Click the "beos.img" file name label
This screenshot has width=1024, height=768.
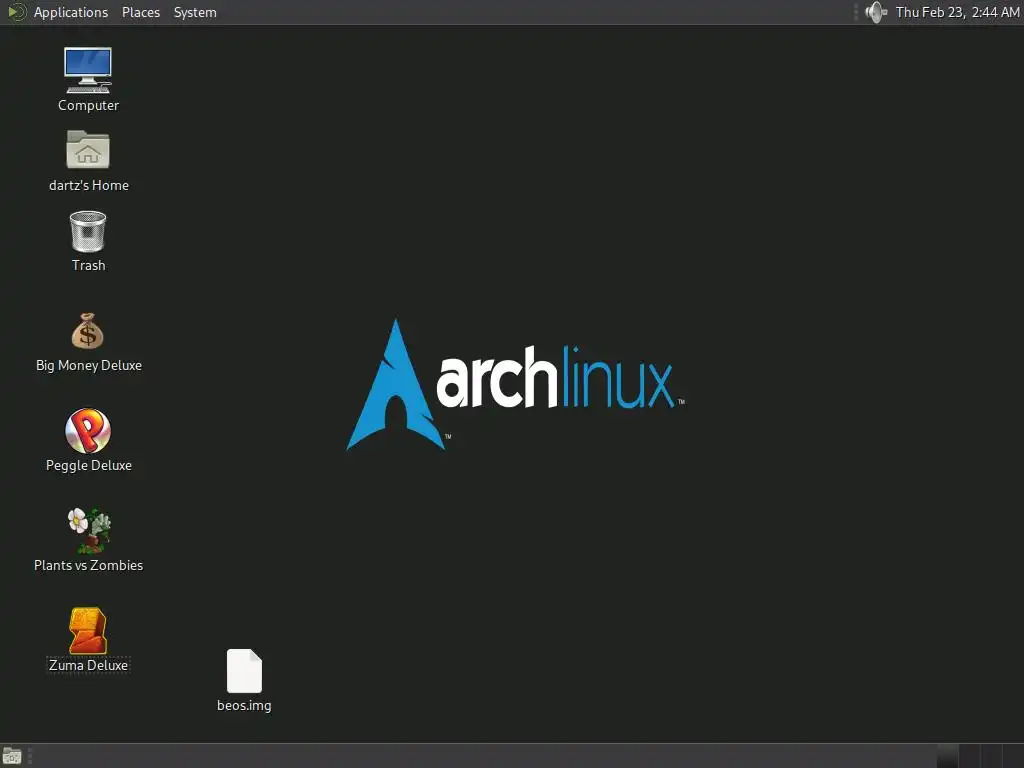(244, 705)
